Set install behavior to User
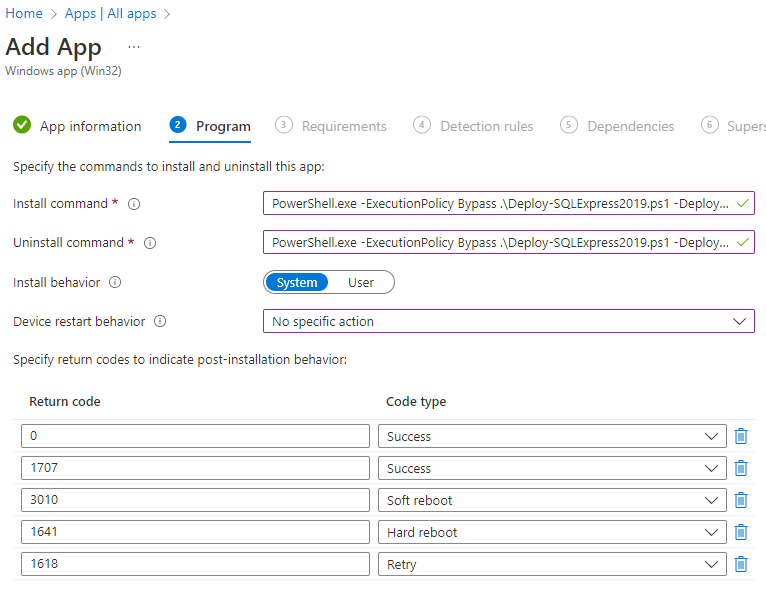Viewport: 766px width, 591px height. [361, 283]
